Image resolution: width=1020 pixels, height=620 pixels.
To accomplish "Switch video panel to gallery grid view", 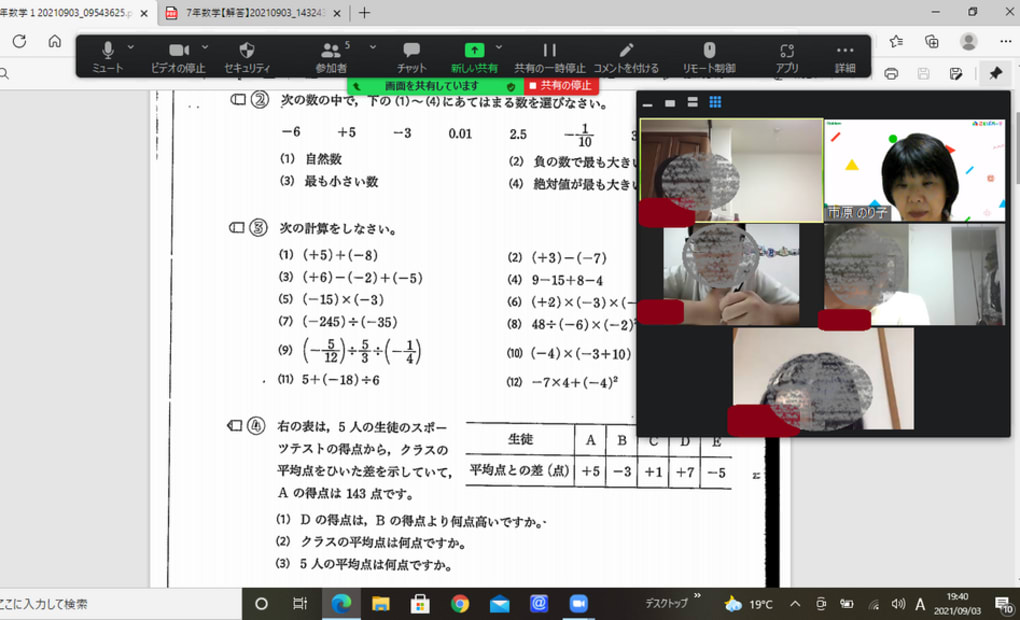I will [x=716, y=102].
